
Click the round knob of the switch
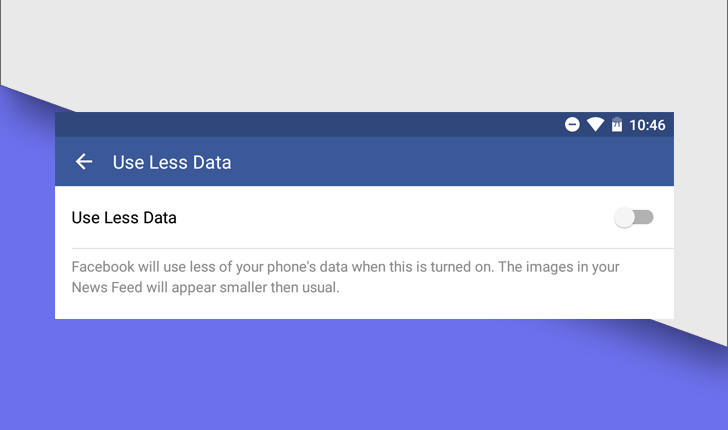pos(625,217)
